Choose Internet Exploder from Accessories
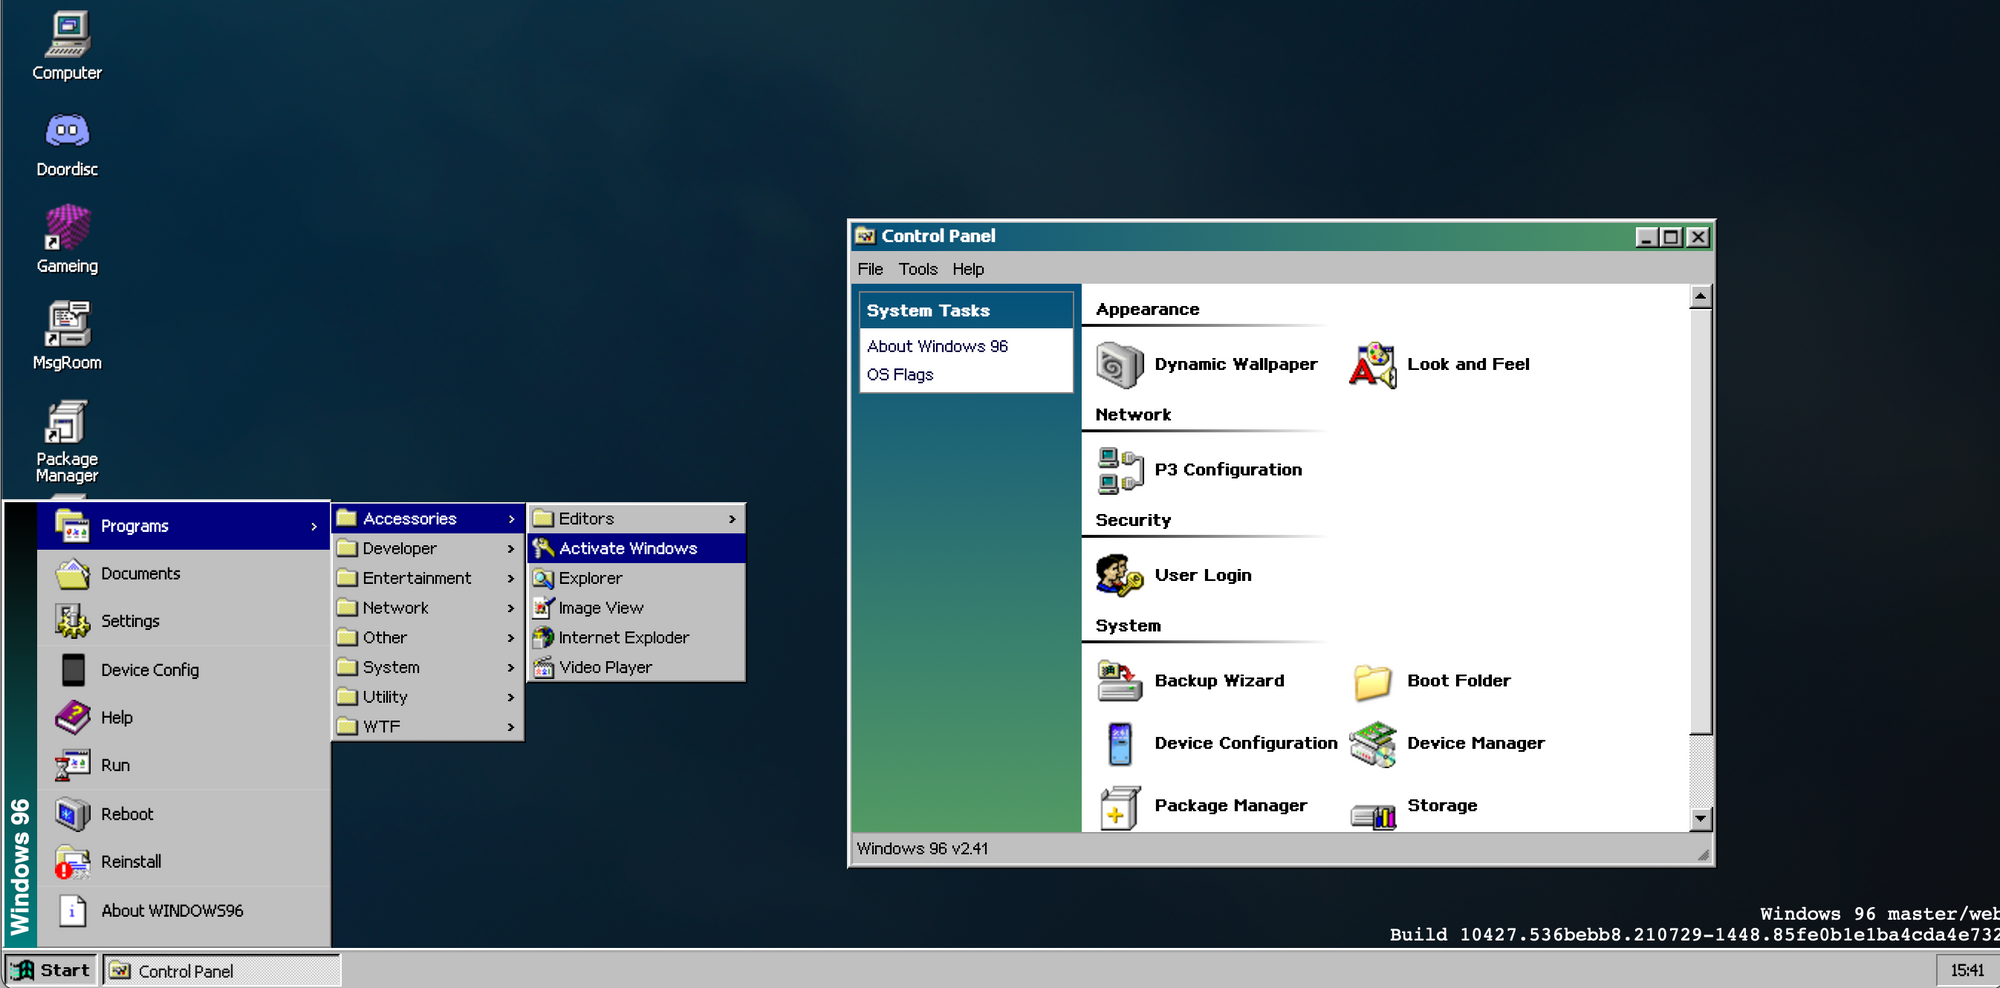2000x988 pixels. pos(636,638)
